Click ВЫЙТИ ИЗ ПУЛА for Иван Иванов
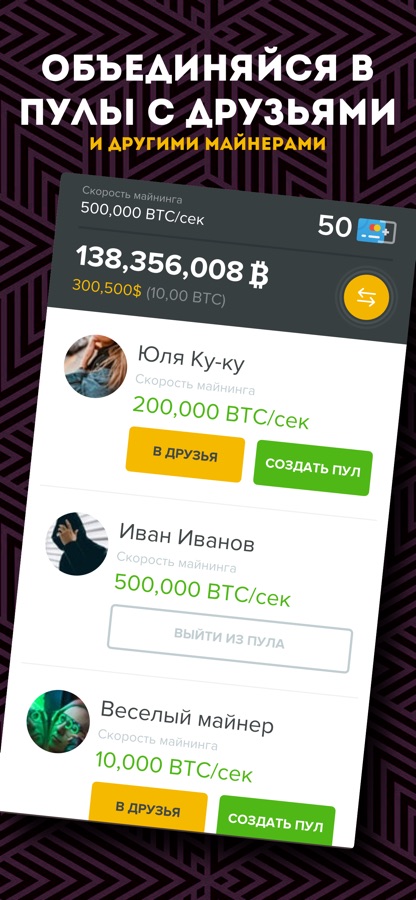The width and height of the screenshot is (416, 900). [230, 638]
